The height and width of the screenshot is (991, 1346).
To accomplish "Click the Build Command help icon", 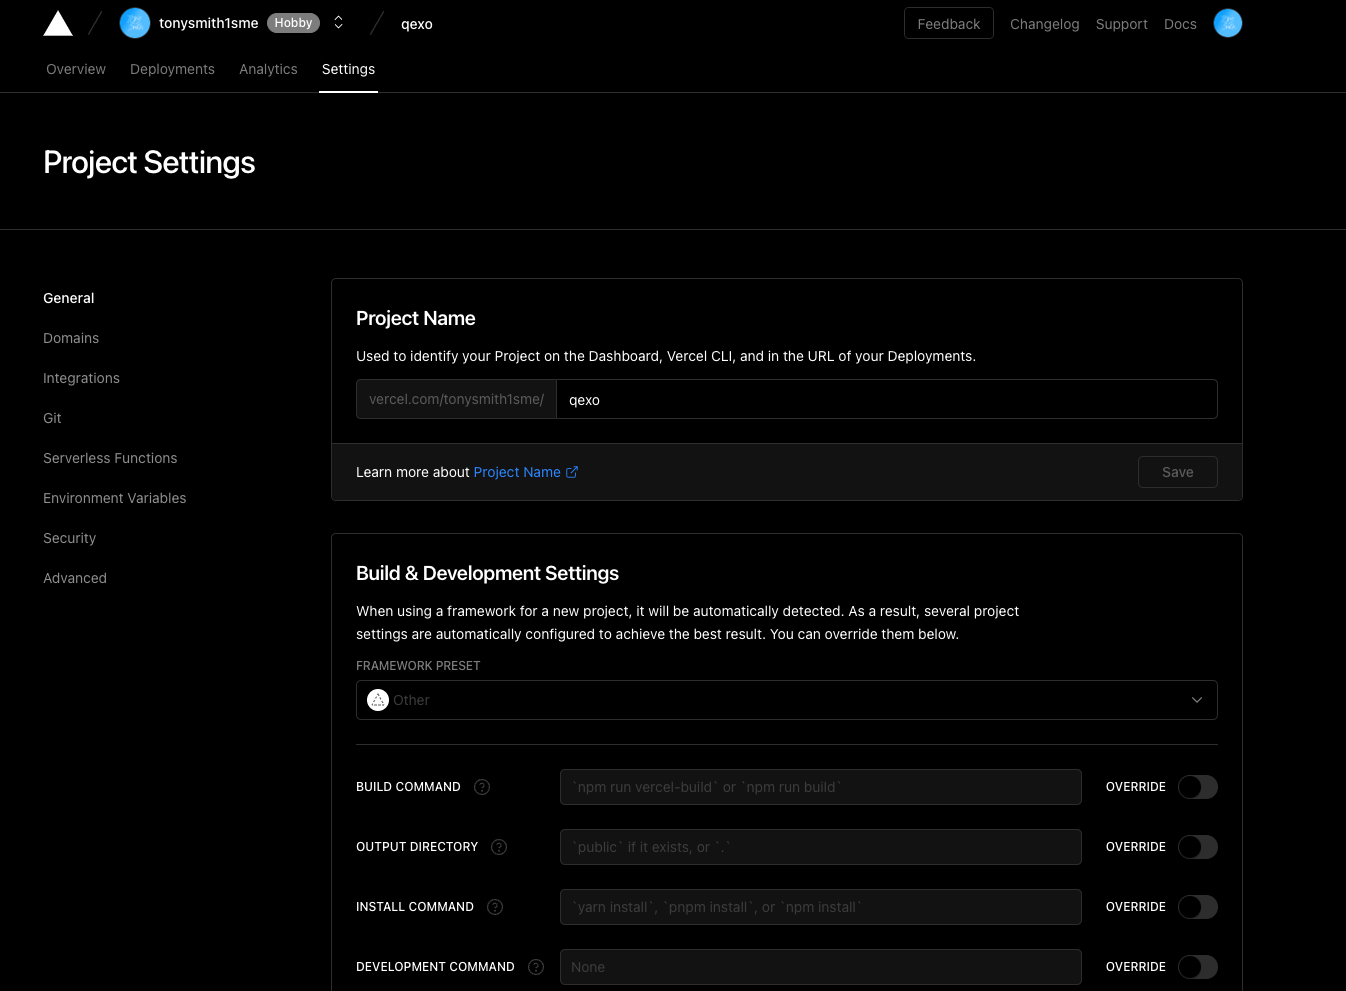I will pos(482,787).
